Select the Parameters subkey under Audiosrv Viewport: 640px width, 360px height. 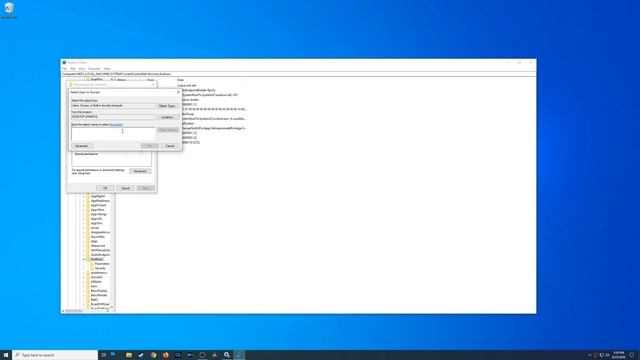[102, 264]
